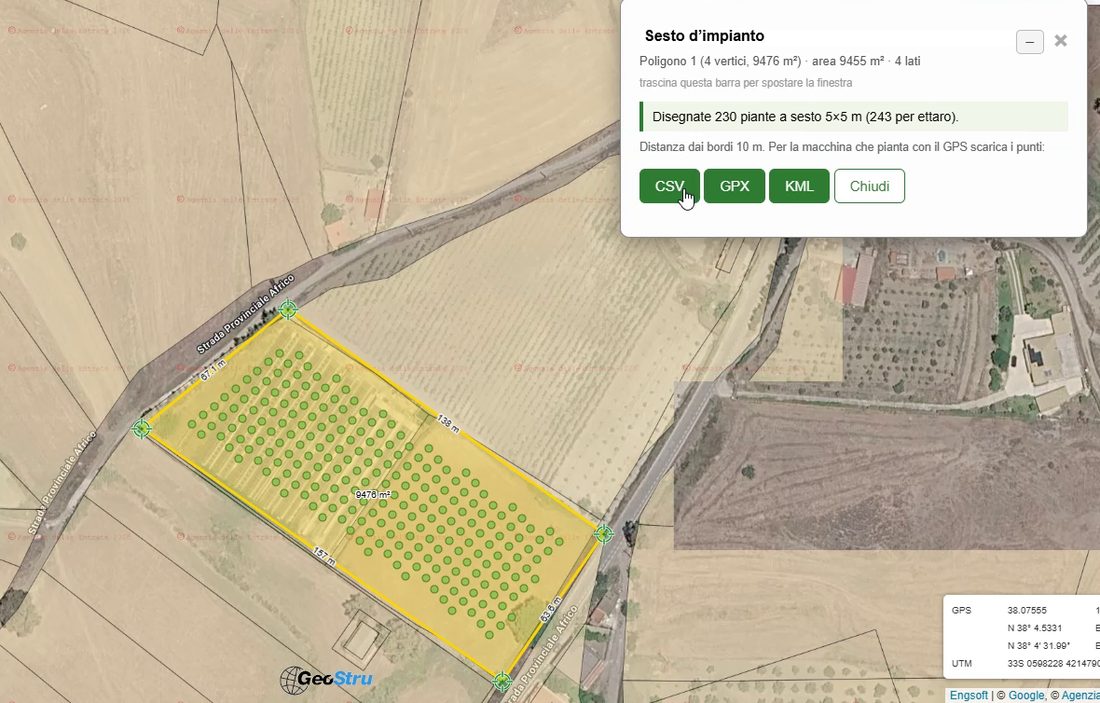Close the Sesto d'impianto panel with X
This screenshot has width=1100, height=703.
tap(1061, 41)
